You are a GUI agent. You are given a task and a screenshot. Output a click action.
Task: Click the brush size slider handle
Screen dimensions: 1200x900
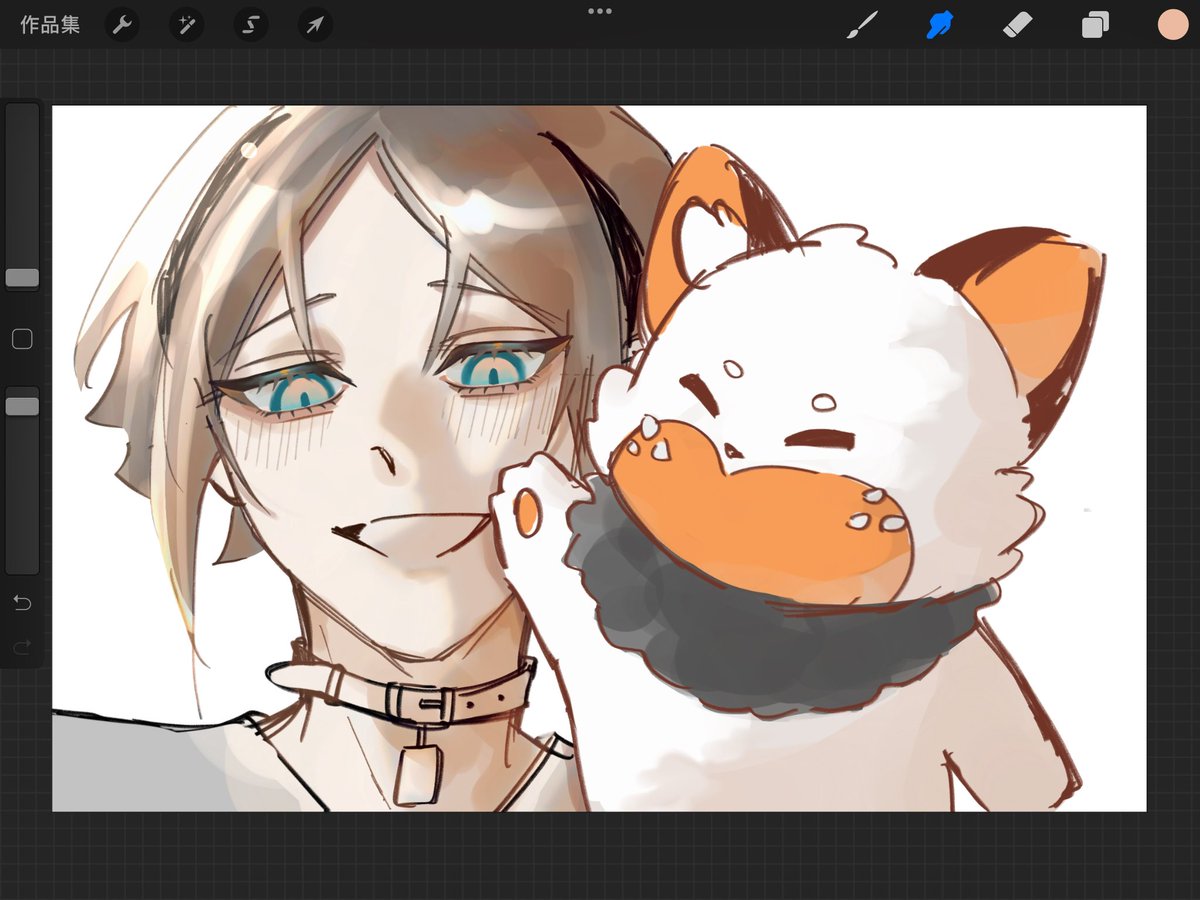click(22, 278)
